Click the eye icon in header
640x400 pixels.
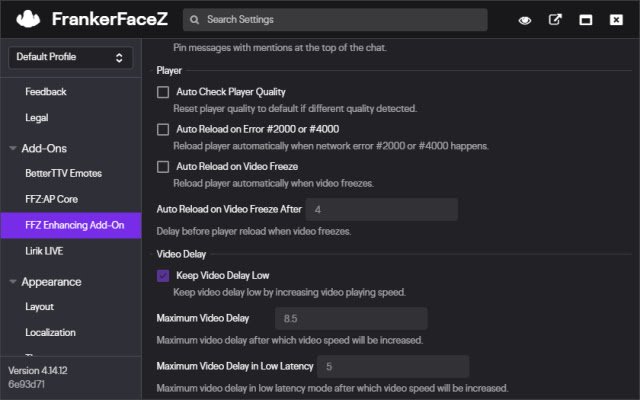[525, 20]
